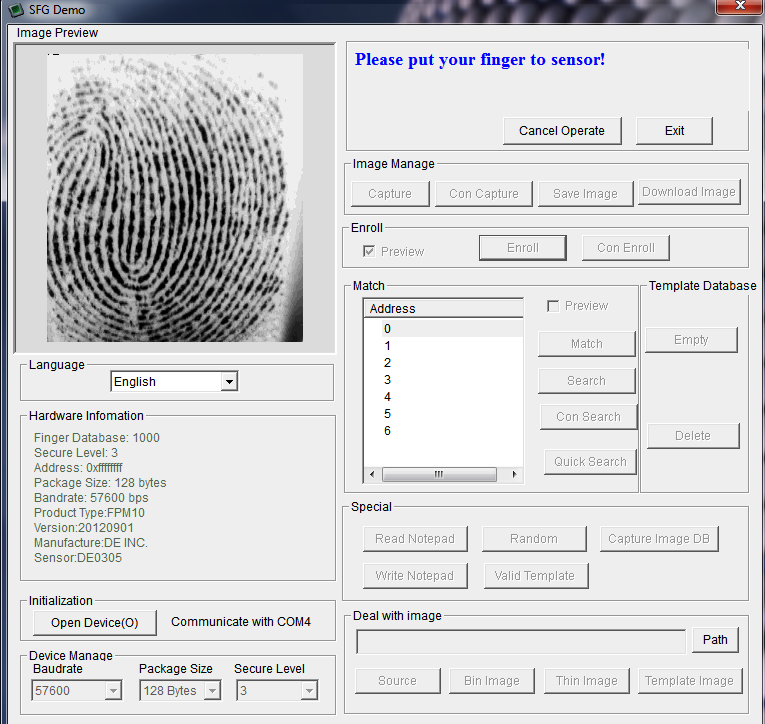Click the Write Notepad button
Viewport: 765px width, 724px height.
click(x=415, y=576)
